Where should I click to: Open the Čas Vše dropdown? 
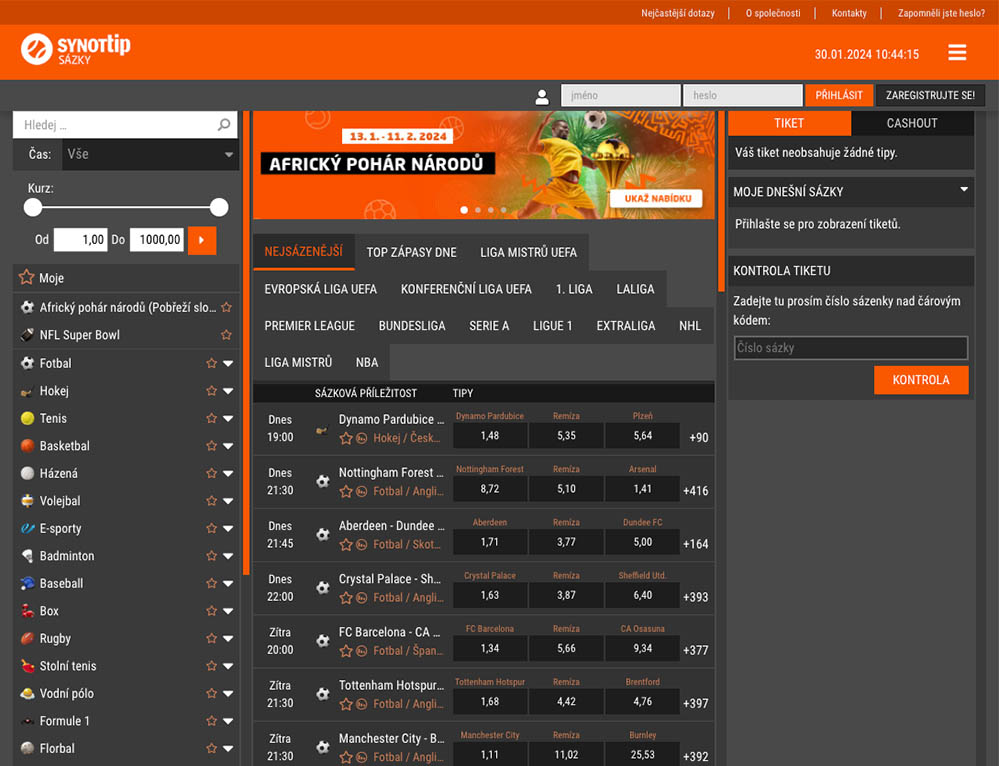tap(150, 154)
